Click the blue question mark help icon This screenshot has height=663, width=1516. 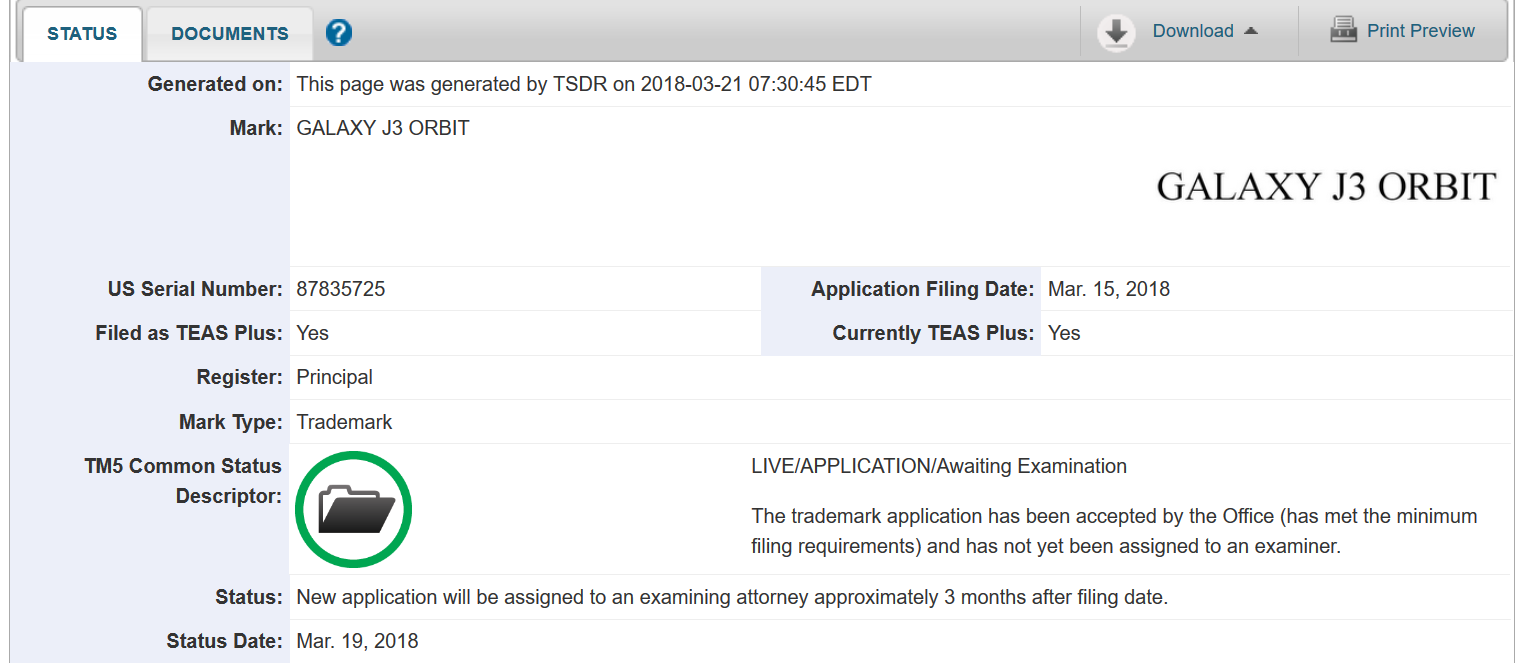(339, 33)
